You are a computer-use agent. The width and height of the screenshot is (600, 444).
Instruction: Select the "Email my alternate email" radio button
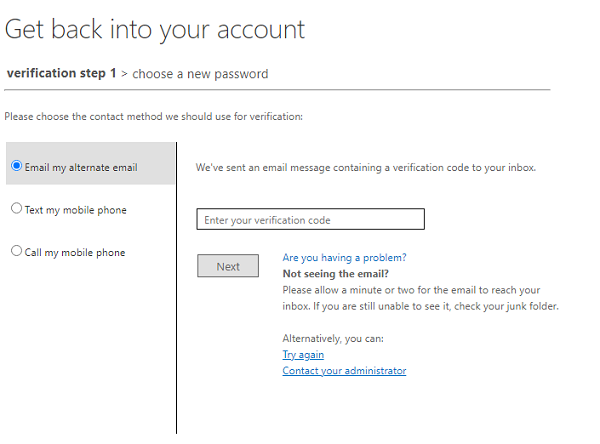tap(16, 167)
